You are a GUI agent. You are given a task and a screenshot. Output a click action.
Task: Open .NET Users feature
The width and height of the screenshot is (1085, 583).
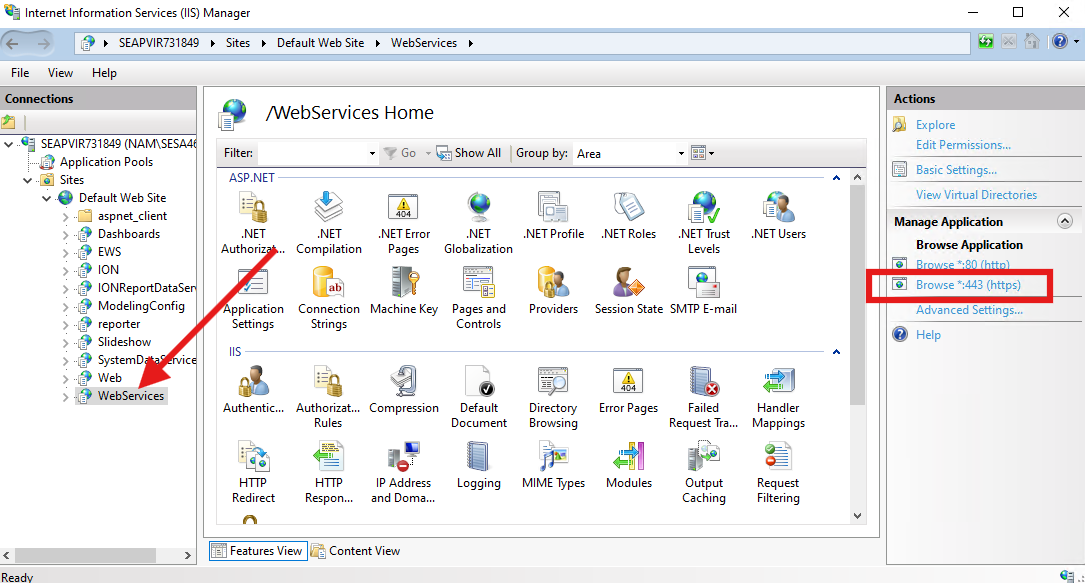pyautogui.click(x=778, y=216)
